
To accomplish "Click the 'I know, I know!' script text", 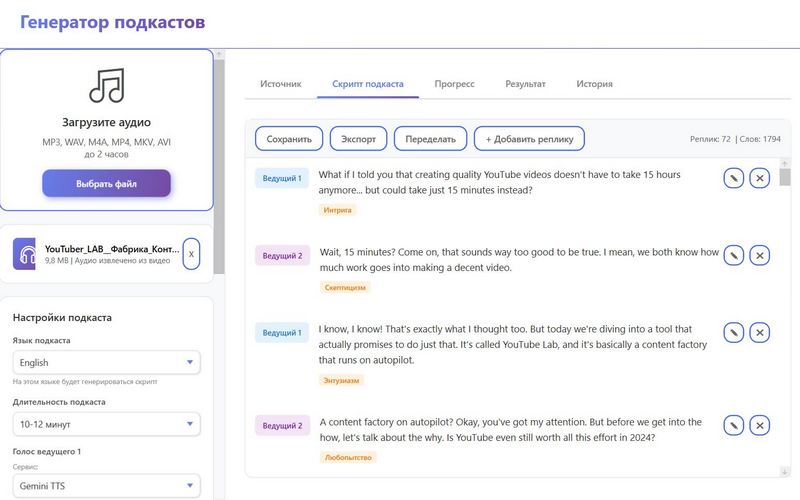I will (513, 344).
